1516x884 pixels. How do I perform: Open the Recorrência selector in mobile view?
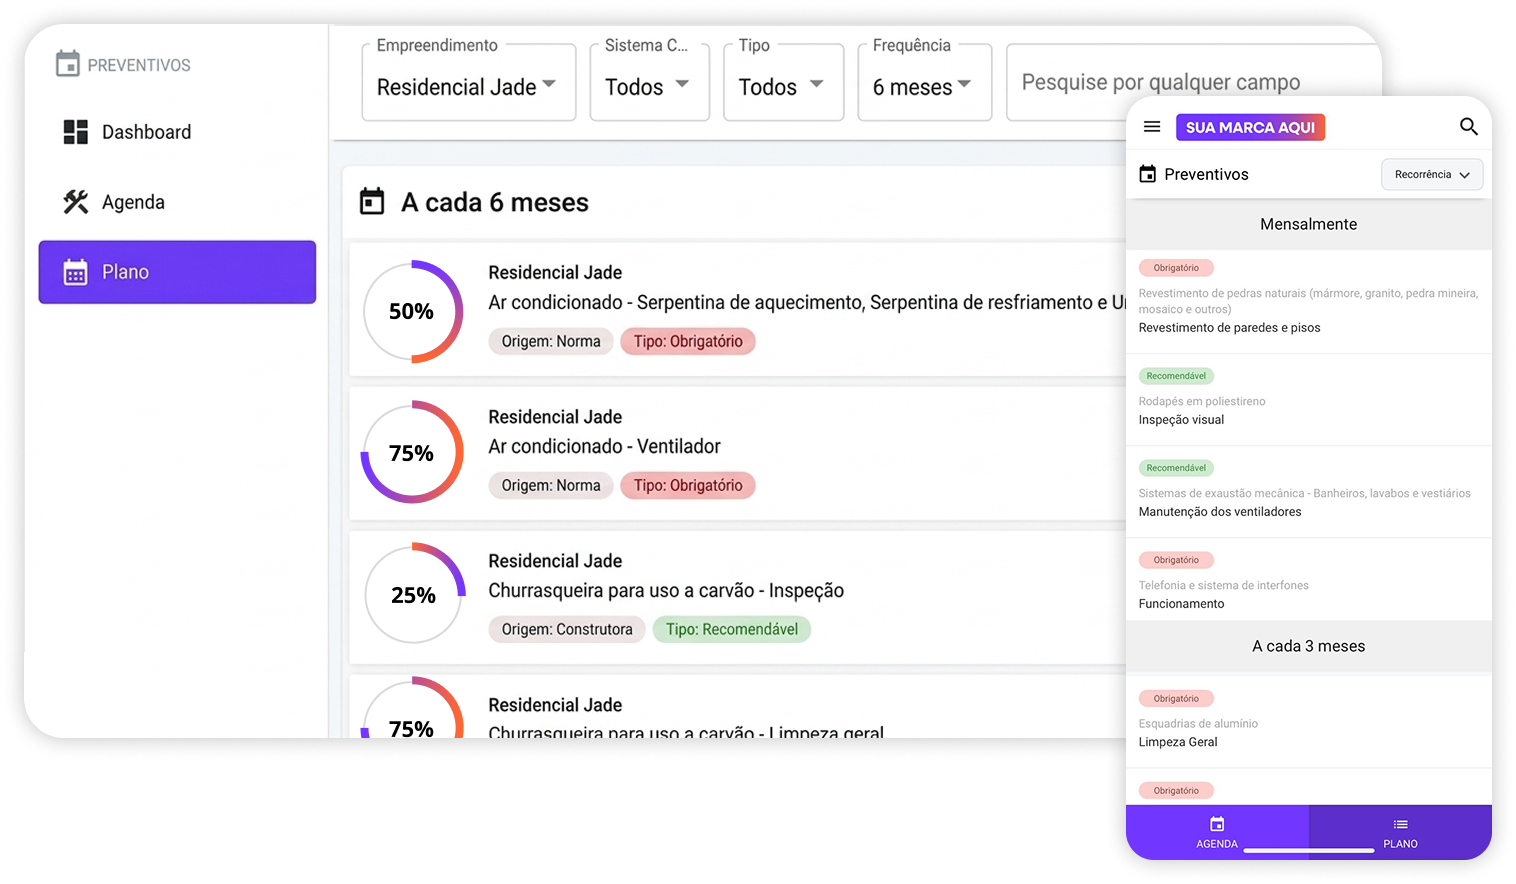pos(1431,174)
